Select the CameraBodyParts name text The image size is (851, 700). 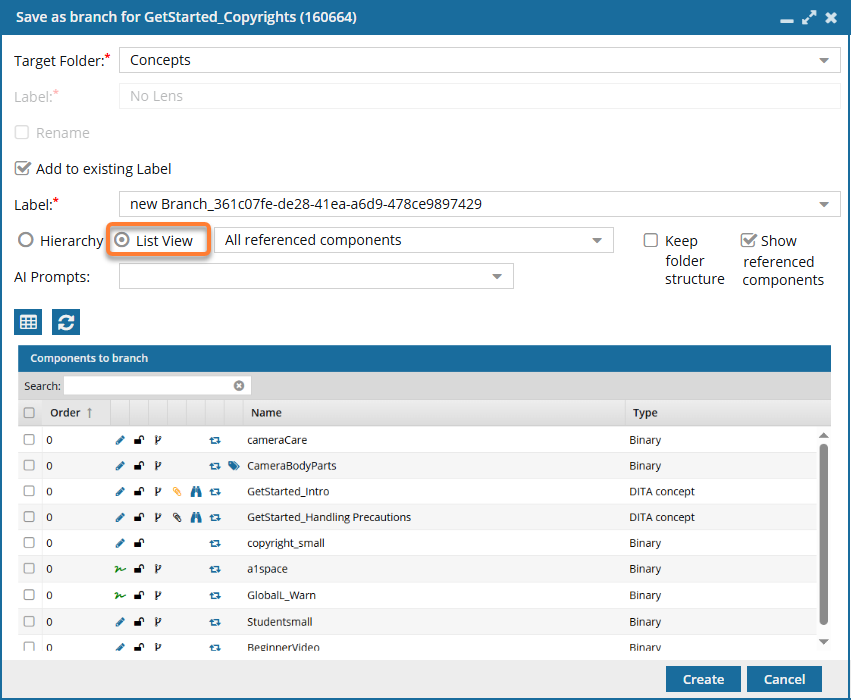(291, 466)
